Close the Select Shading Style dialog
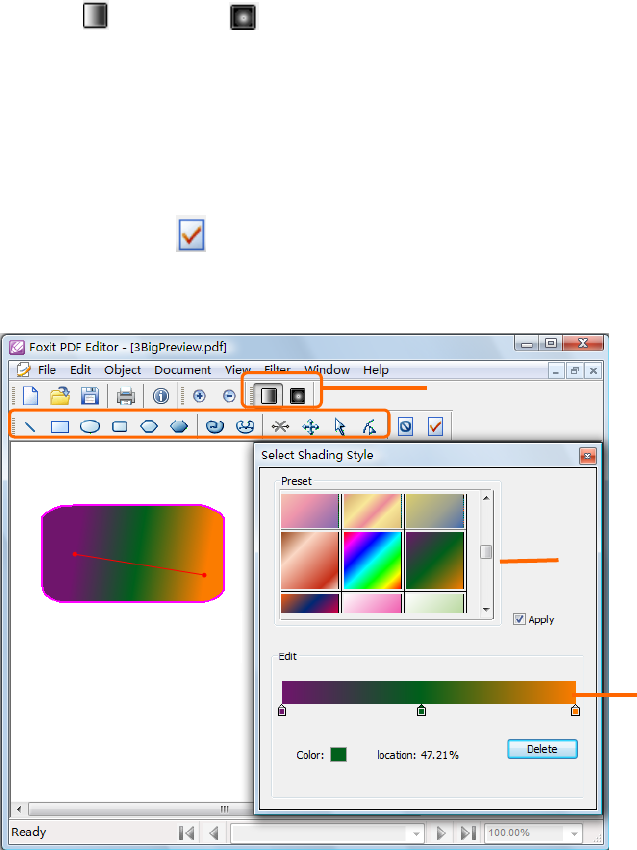The height and width of the screenshot is (850, 637). (x=587, y=456)
